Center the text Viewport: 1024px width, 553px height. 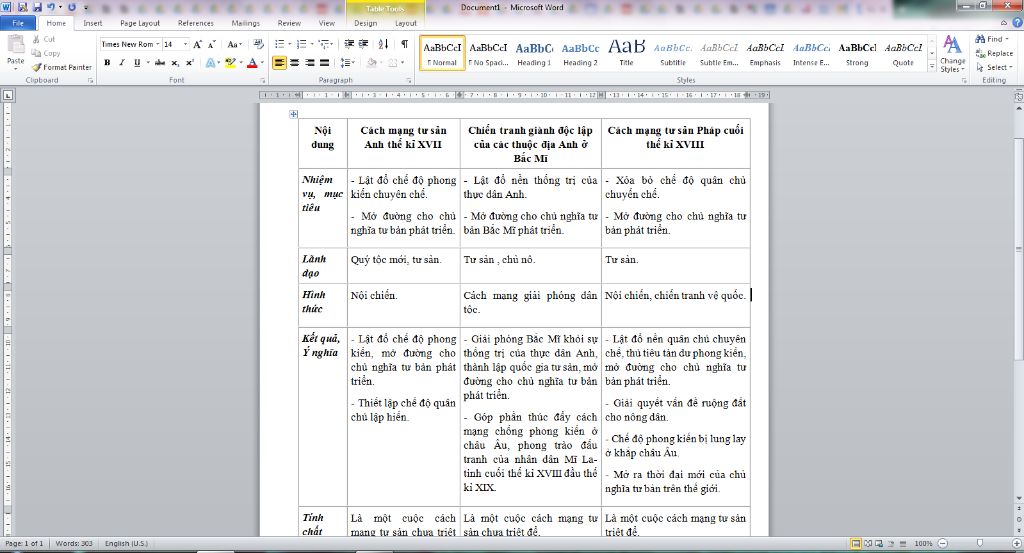click(x=295, y=63)
